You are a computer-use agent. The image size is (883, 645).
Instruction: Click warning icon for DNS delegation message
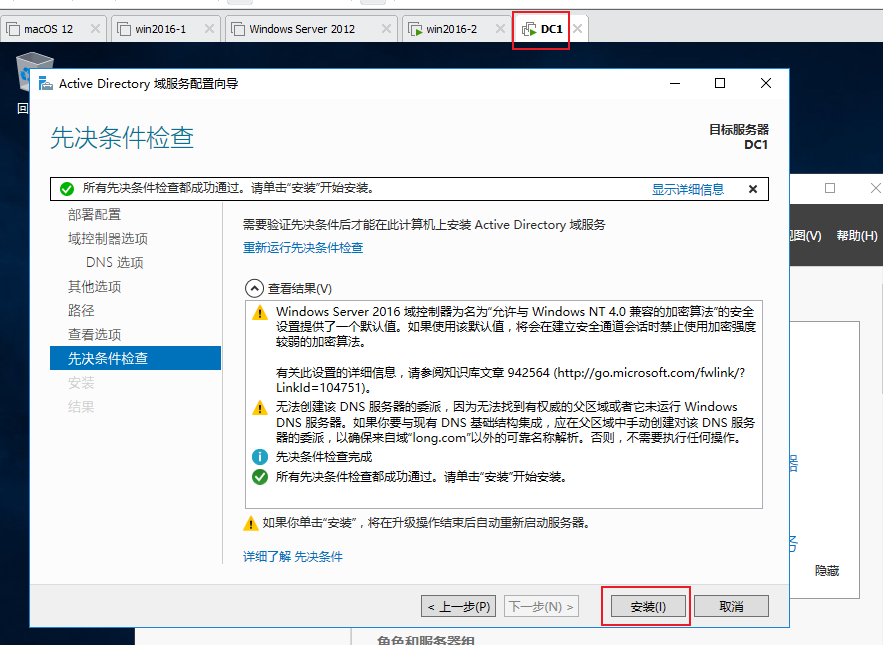click(x=260, y=407)
